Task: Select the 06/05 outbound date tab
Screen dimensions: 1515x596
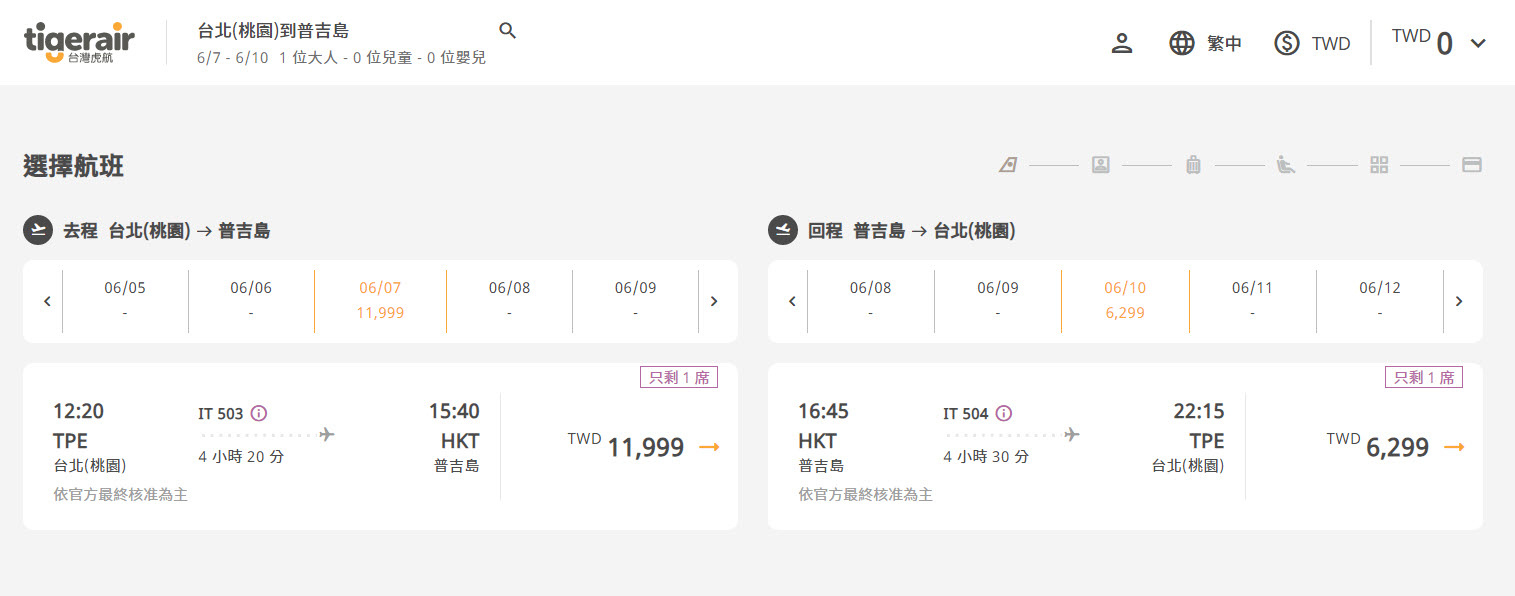Action: pos(125,301)
